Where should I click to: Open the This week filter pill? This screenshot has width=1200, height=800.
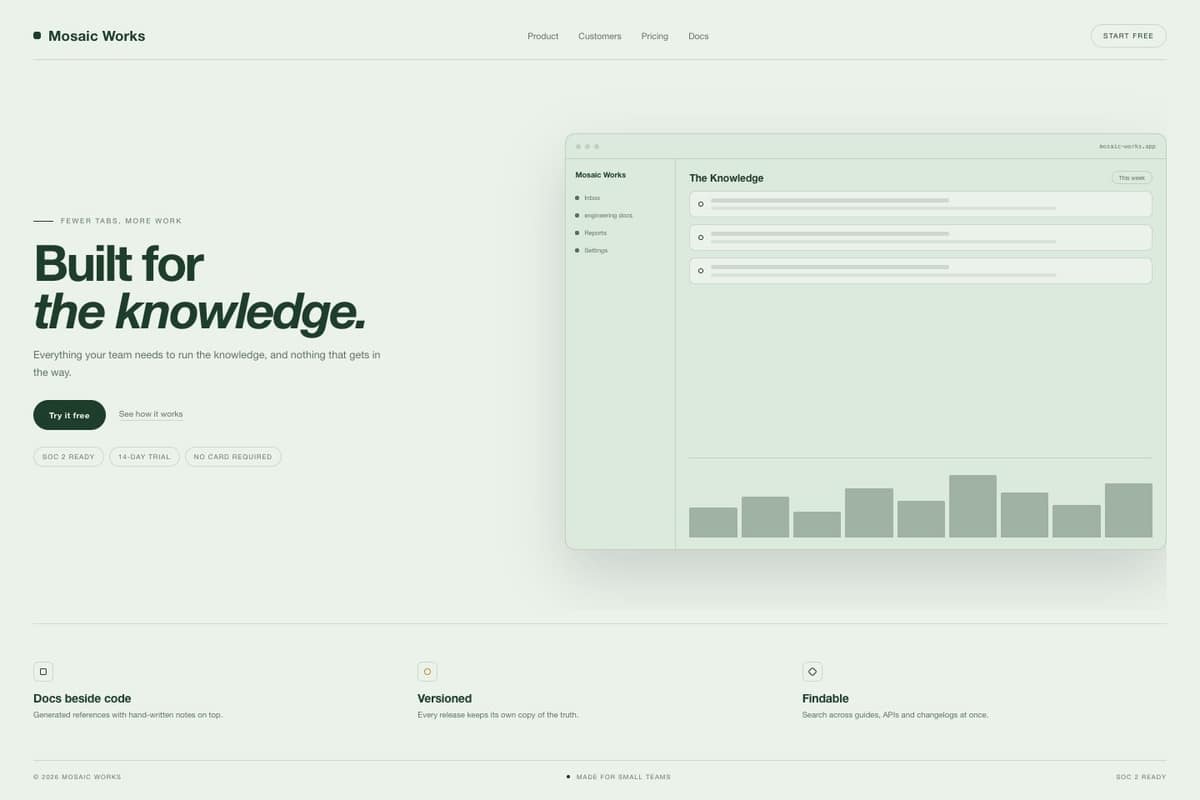tap(1131, 178)
